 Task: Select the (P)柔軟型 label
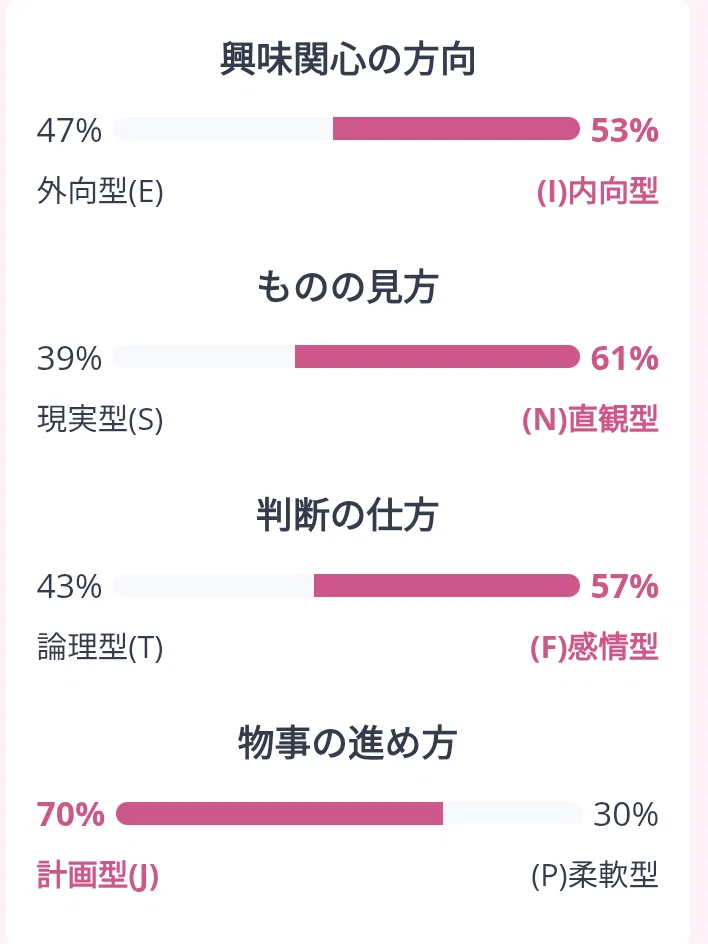pyautogui.click(x=595, y=875)
